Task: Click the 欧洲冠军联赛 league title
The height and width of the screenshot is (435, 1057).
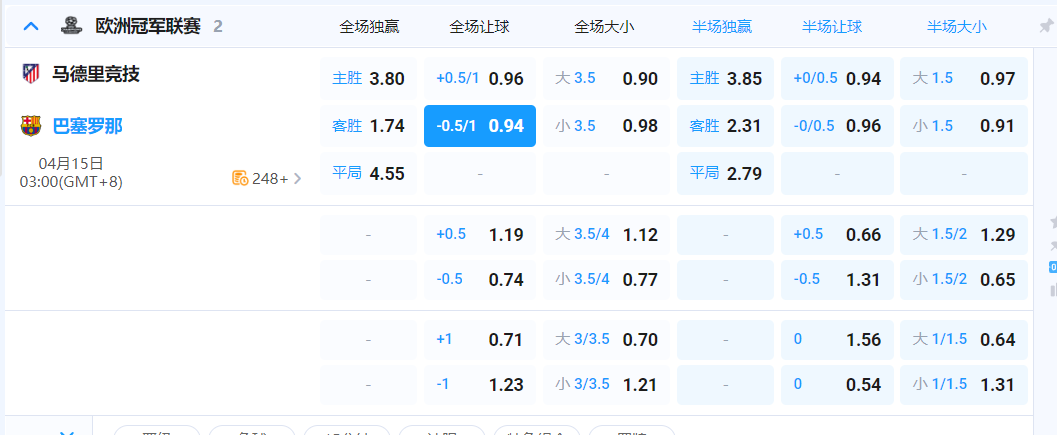Action: click(148, 27)
